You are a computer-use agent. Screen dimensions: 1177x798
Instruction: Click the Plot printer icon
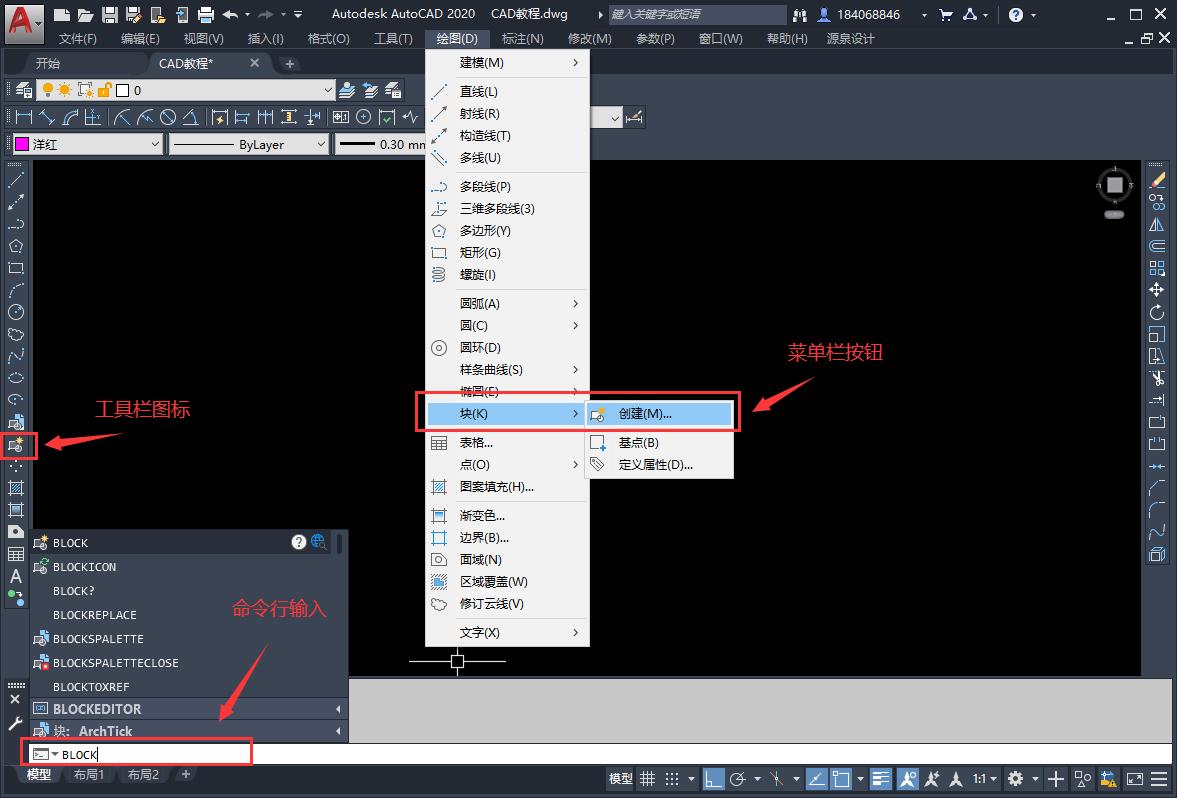[x=206, y=14]
